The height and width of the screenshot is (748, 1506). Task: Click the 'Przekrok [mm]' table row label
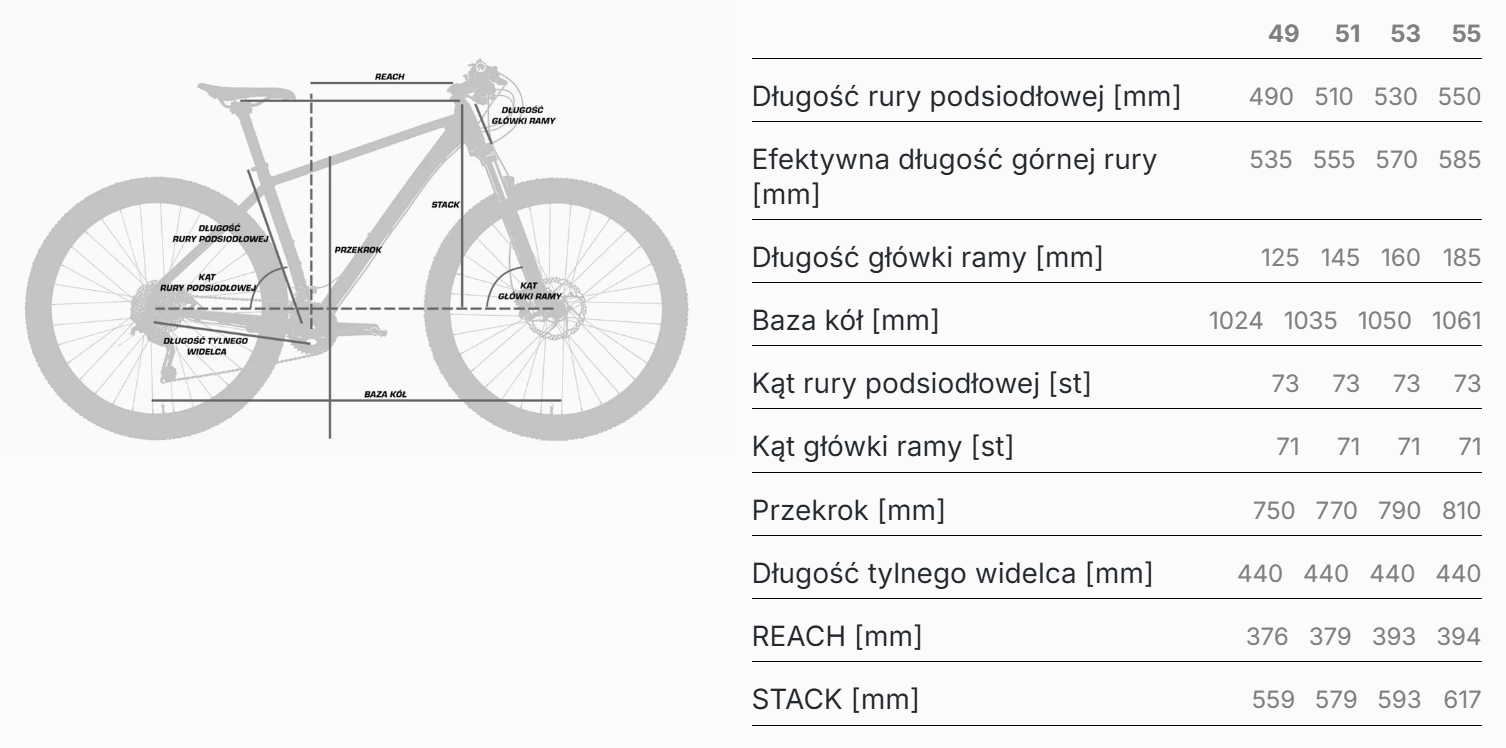click(x=848, y=511)
